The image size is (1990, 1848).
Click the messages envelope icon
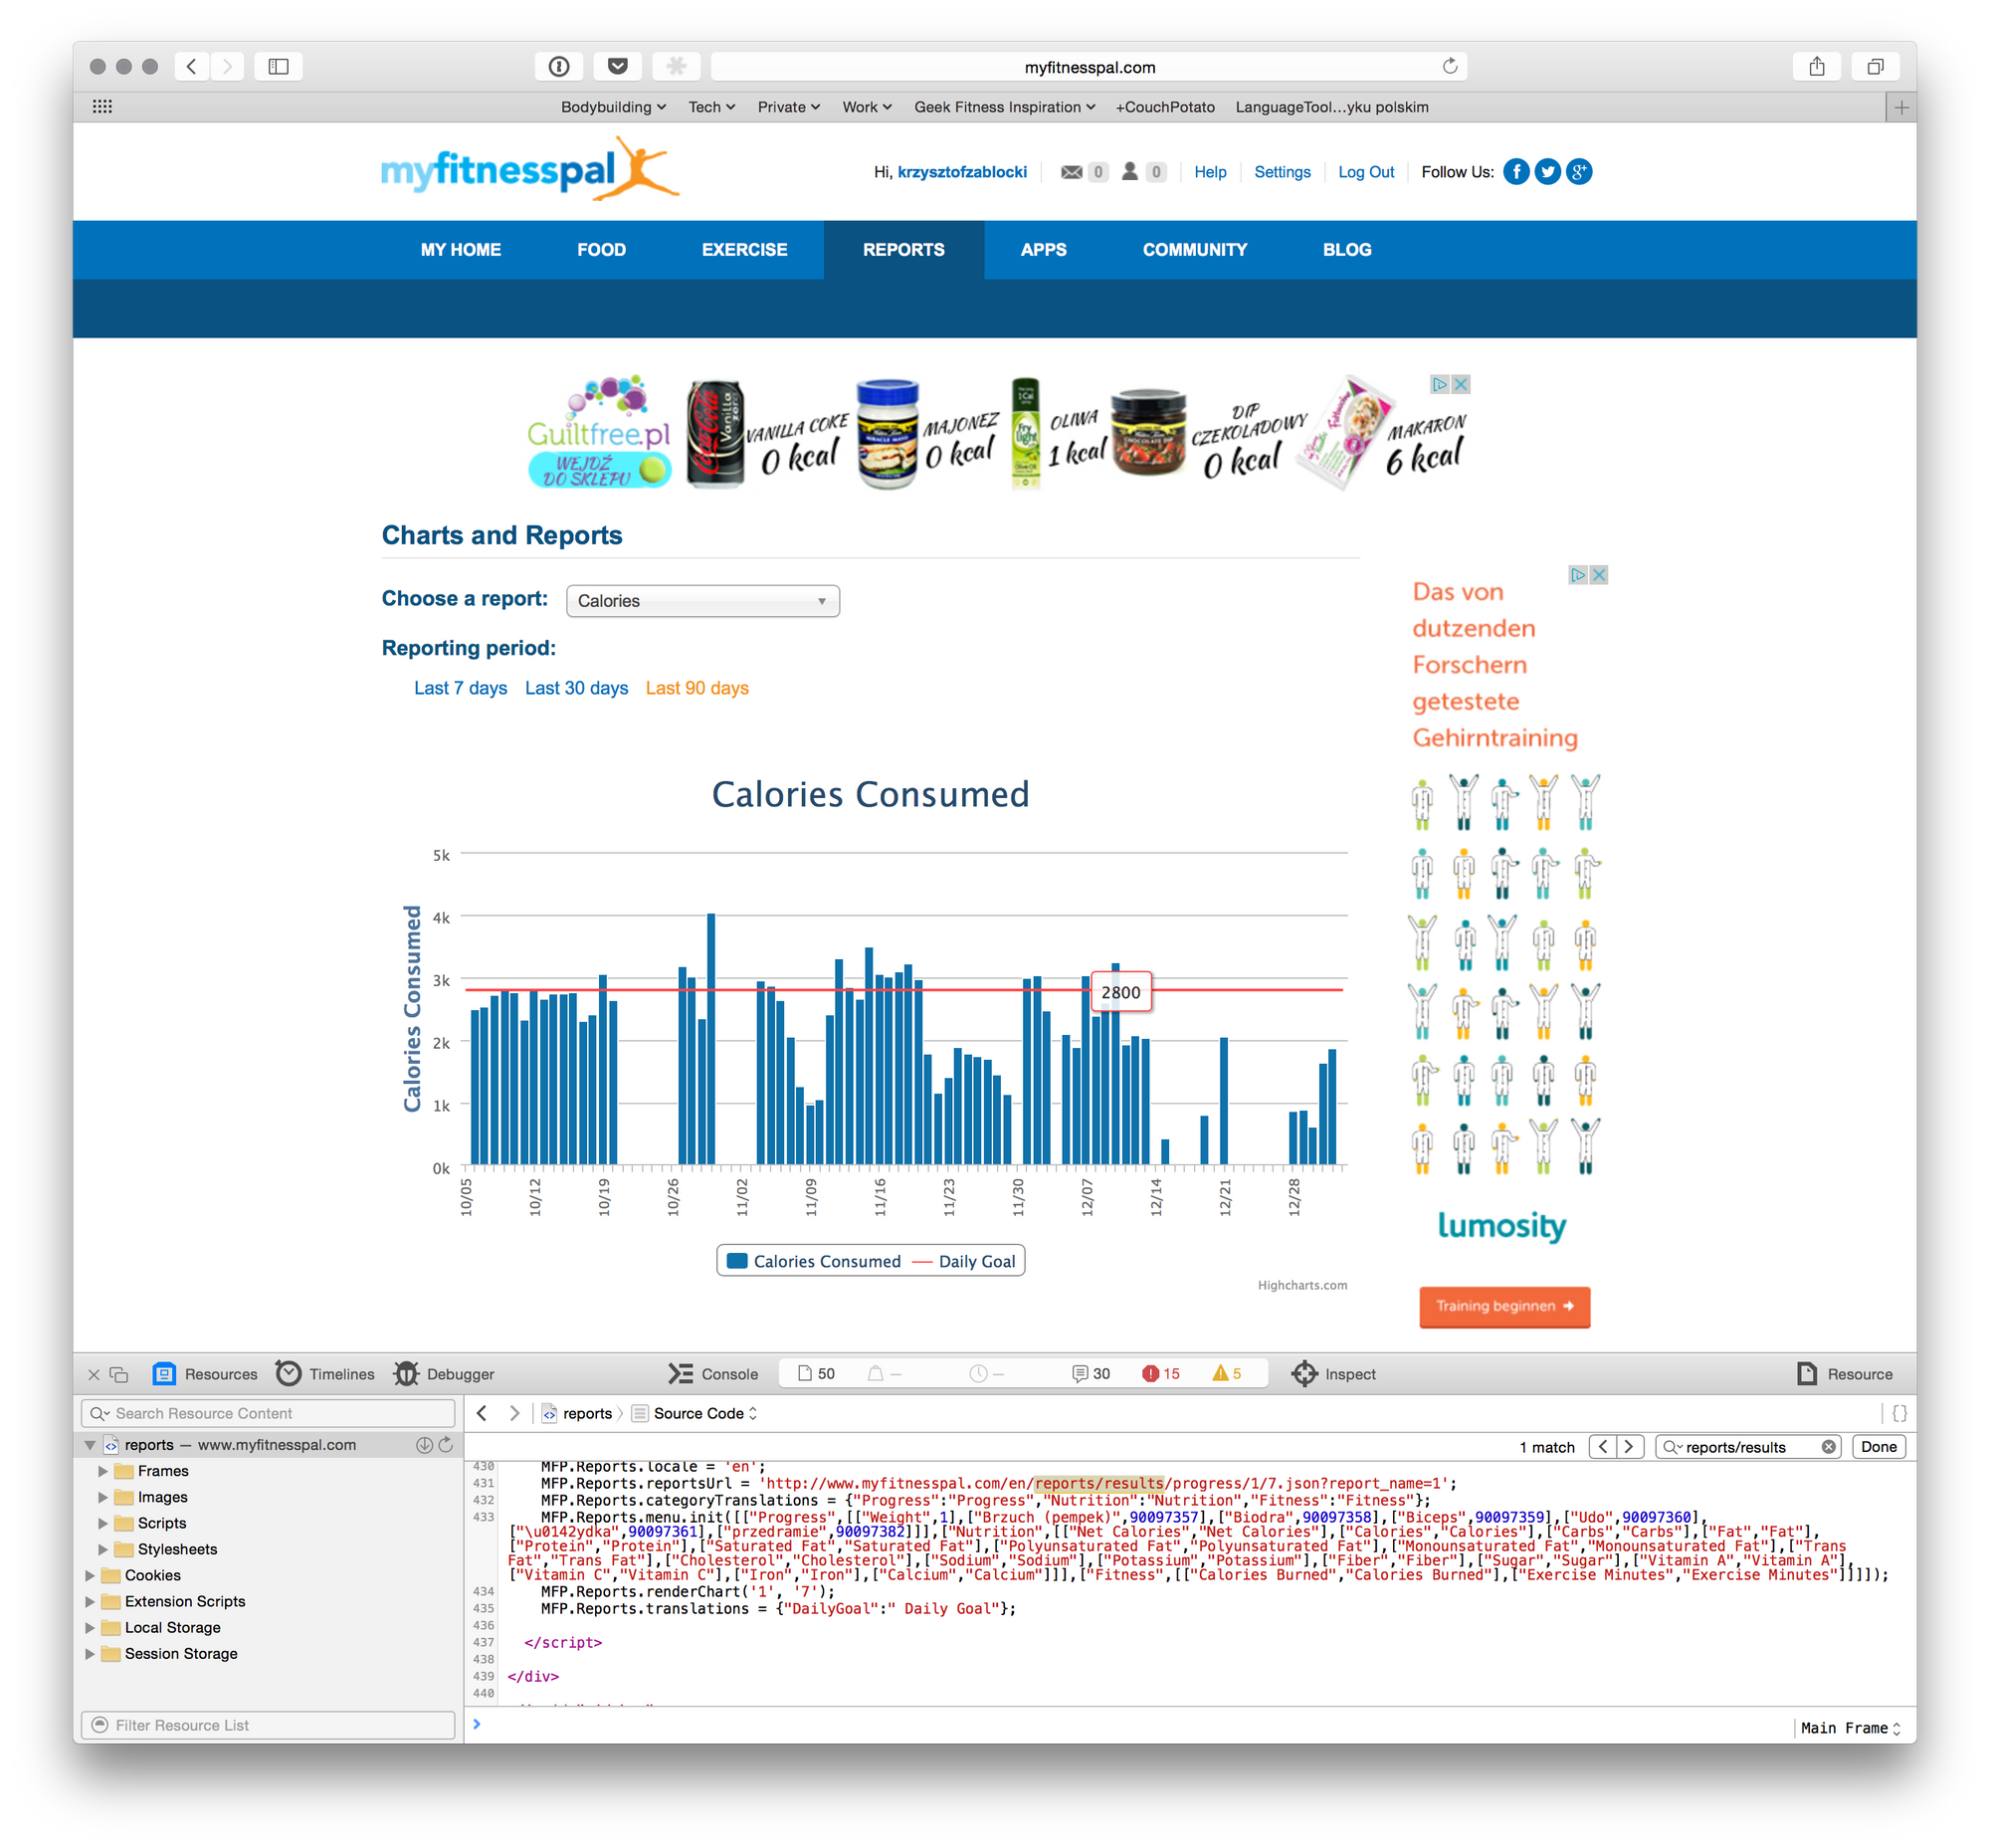(x=1071, y=172)
